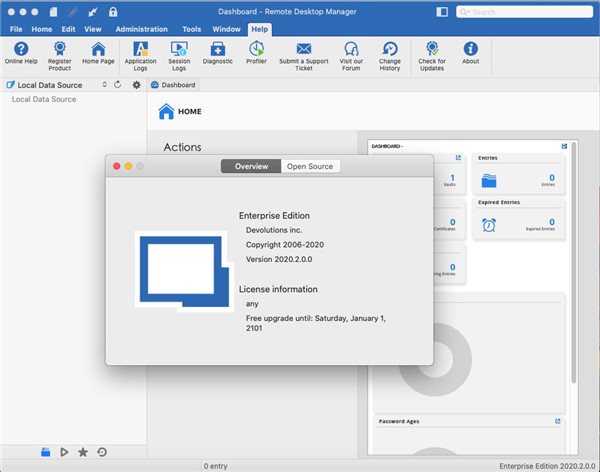Image resolution: width=600 pixels, height=472 pixels.
Task: Click the Entries folder icon card
Action: (489, 180)
